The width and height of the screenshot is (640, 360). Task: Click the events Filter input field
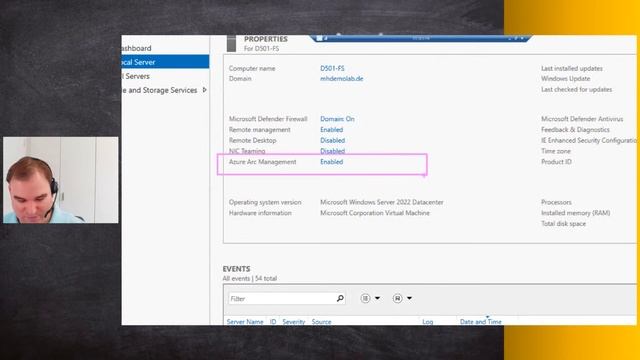tap(287, 299)
